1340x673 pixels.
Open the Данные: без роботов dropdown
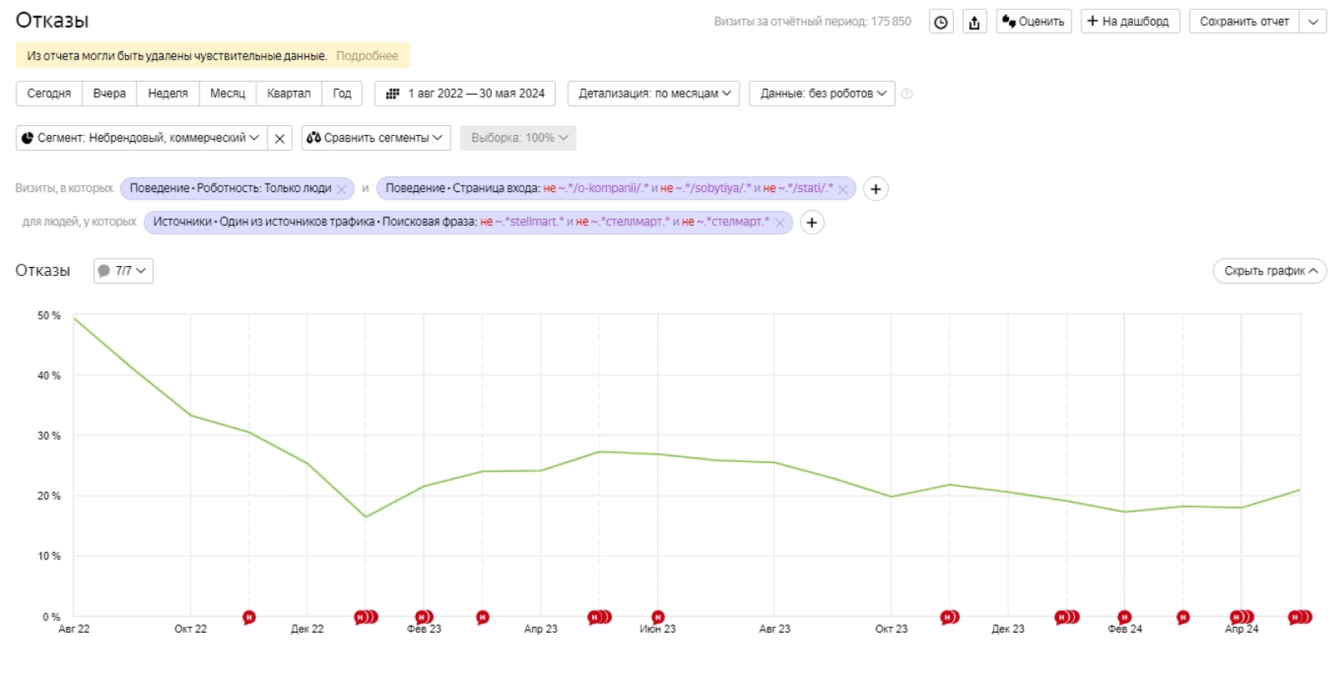point(822,94)
